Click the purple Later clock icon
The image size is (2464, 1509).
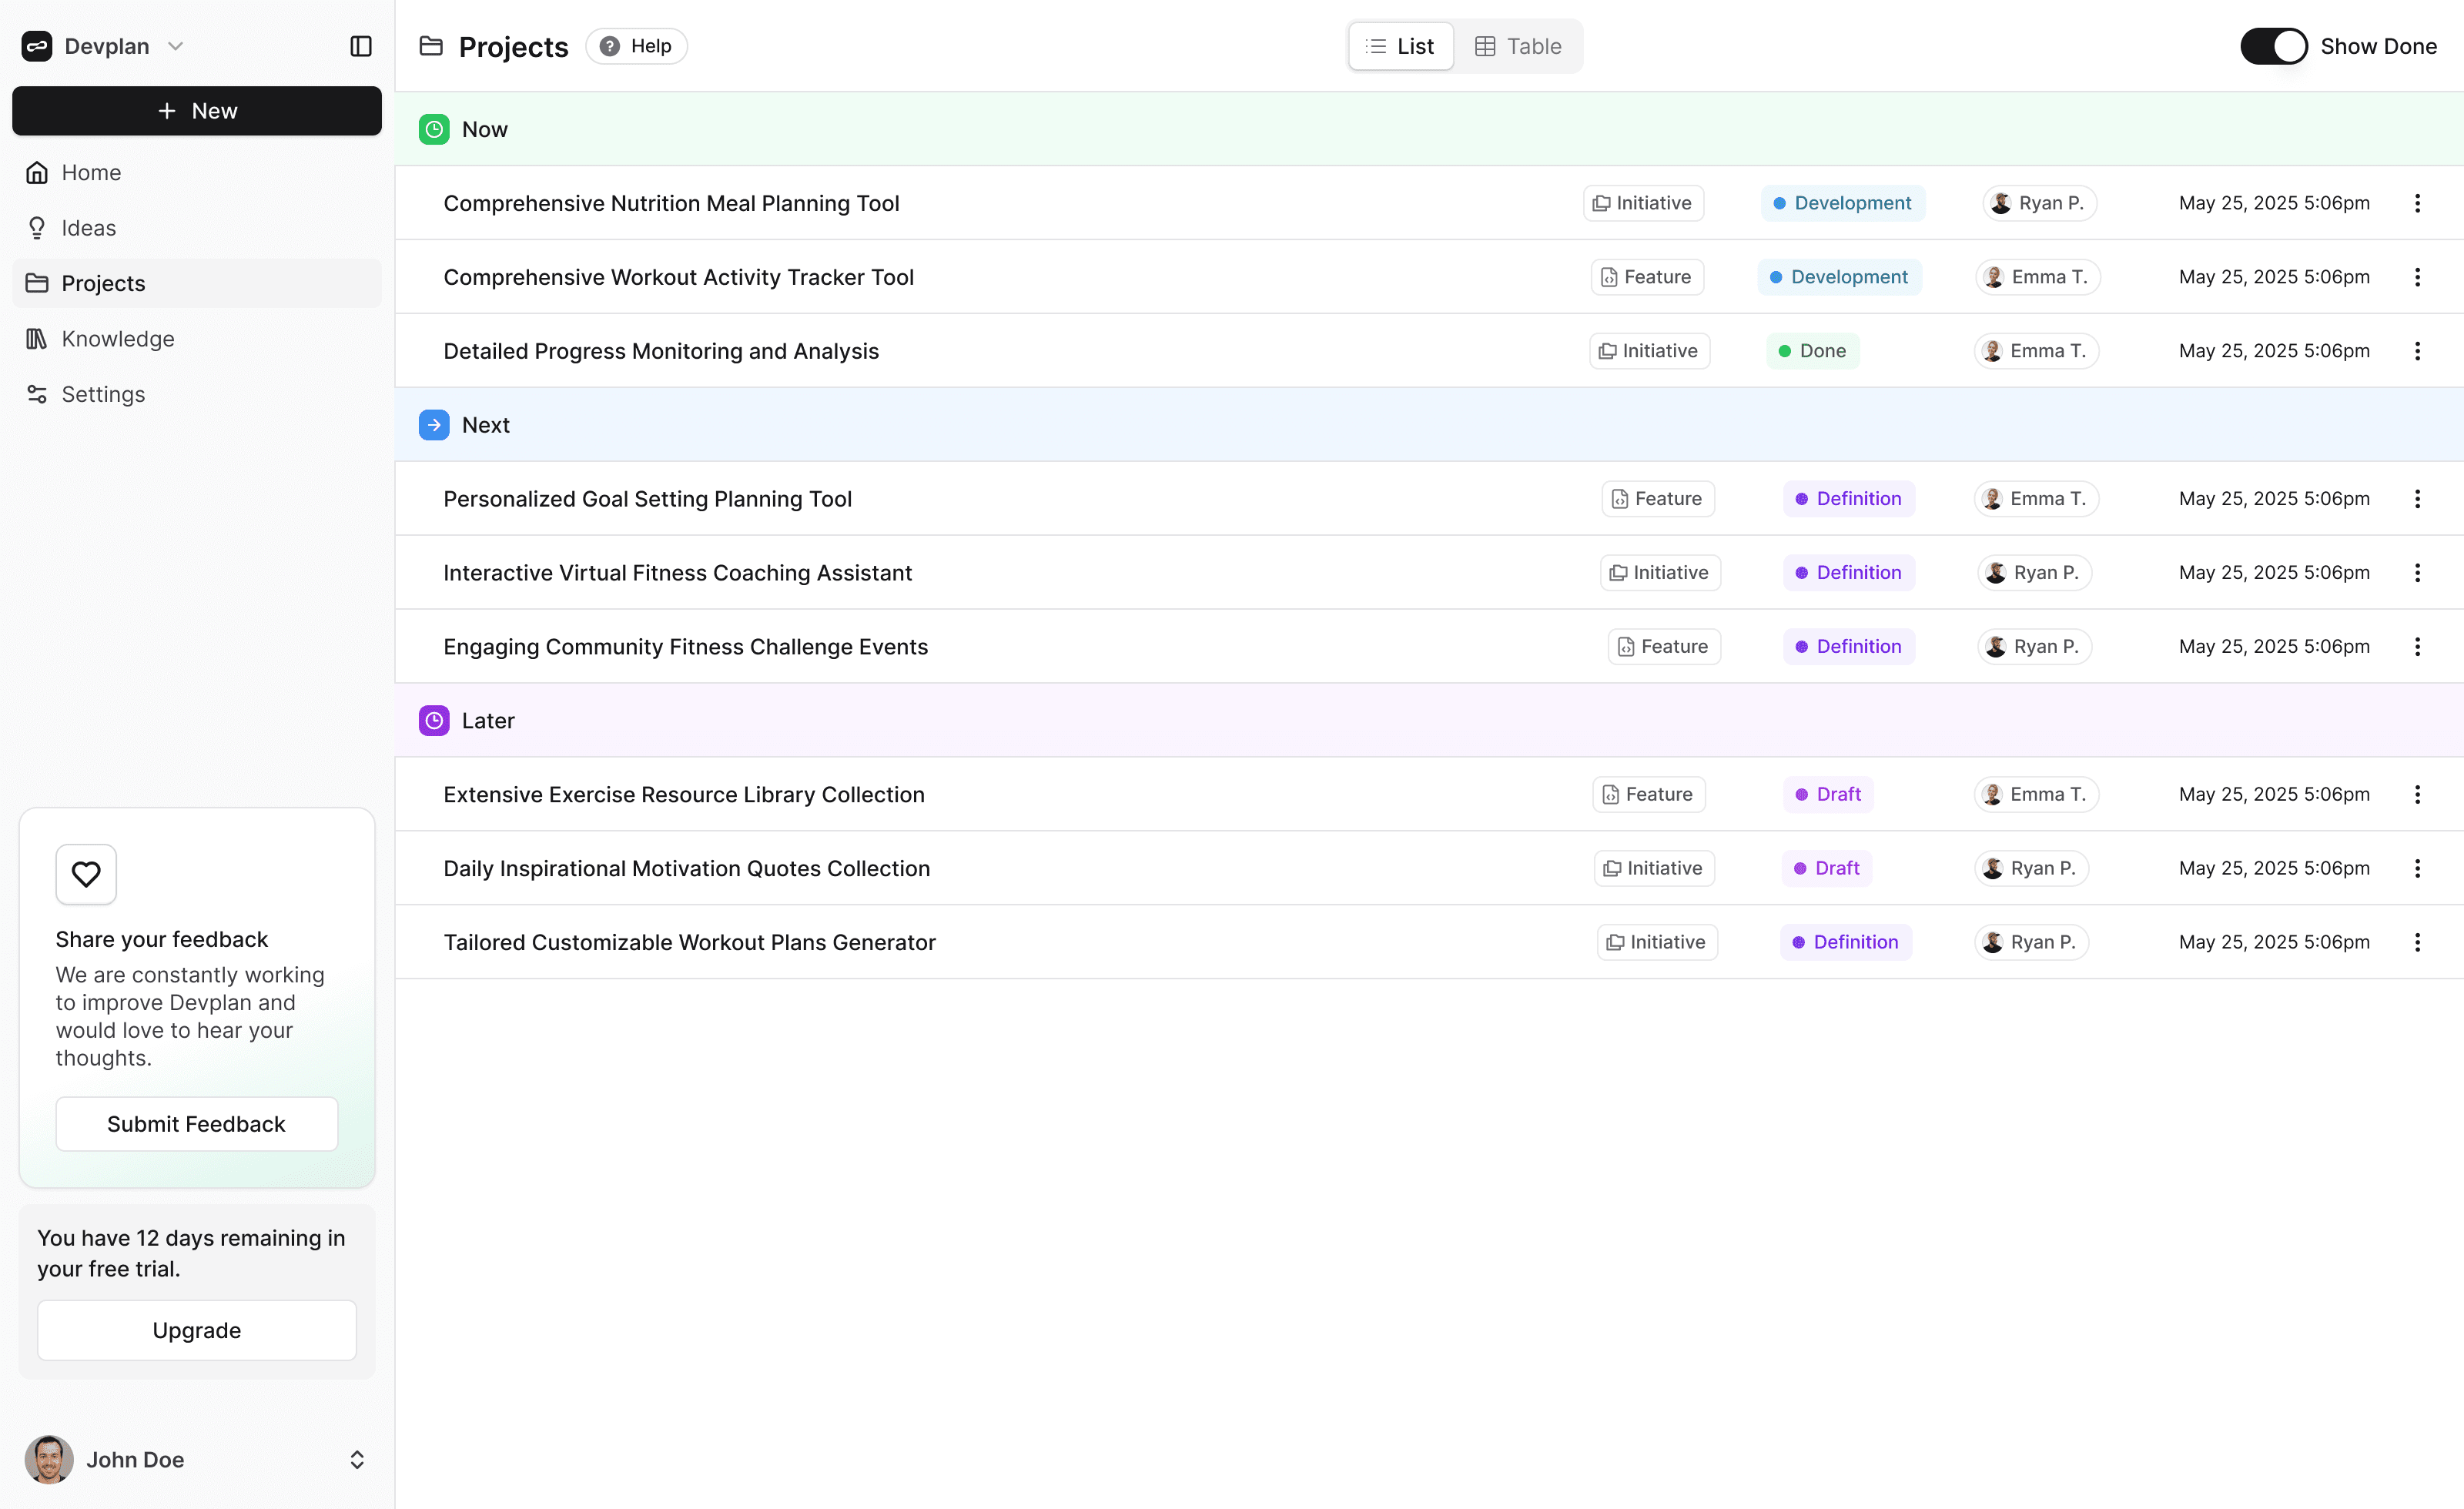(434, 720)
